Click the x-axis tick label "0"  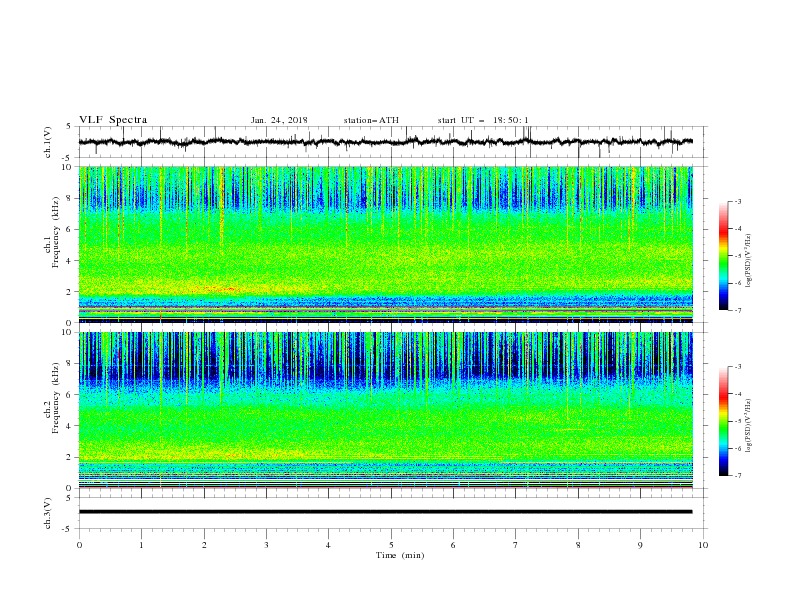[x=79, y=545]
